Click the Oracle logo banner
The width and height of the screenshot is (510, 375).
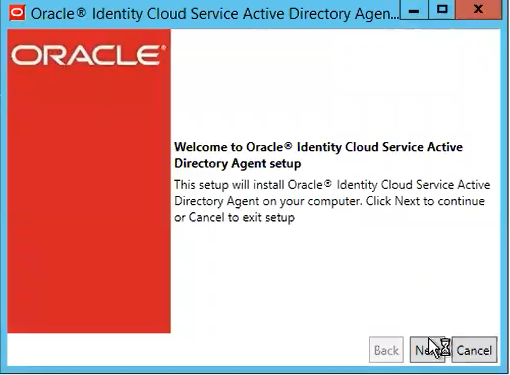click(89, 181)
